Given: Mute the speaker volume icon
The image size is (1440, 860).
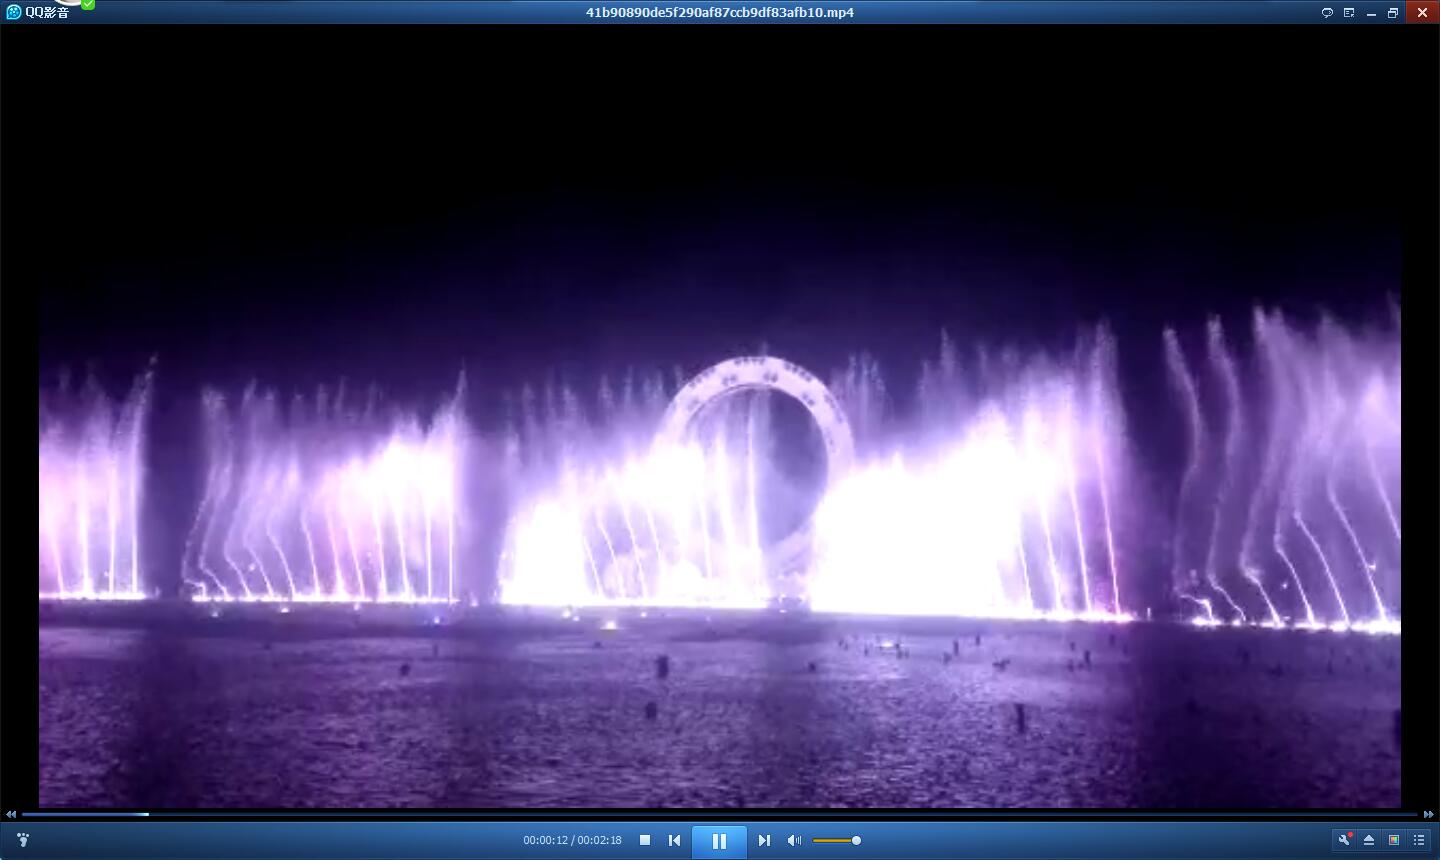Looking at the screenshot, I should tap(794, 840).
